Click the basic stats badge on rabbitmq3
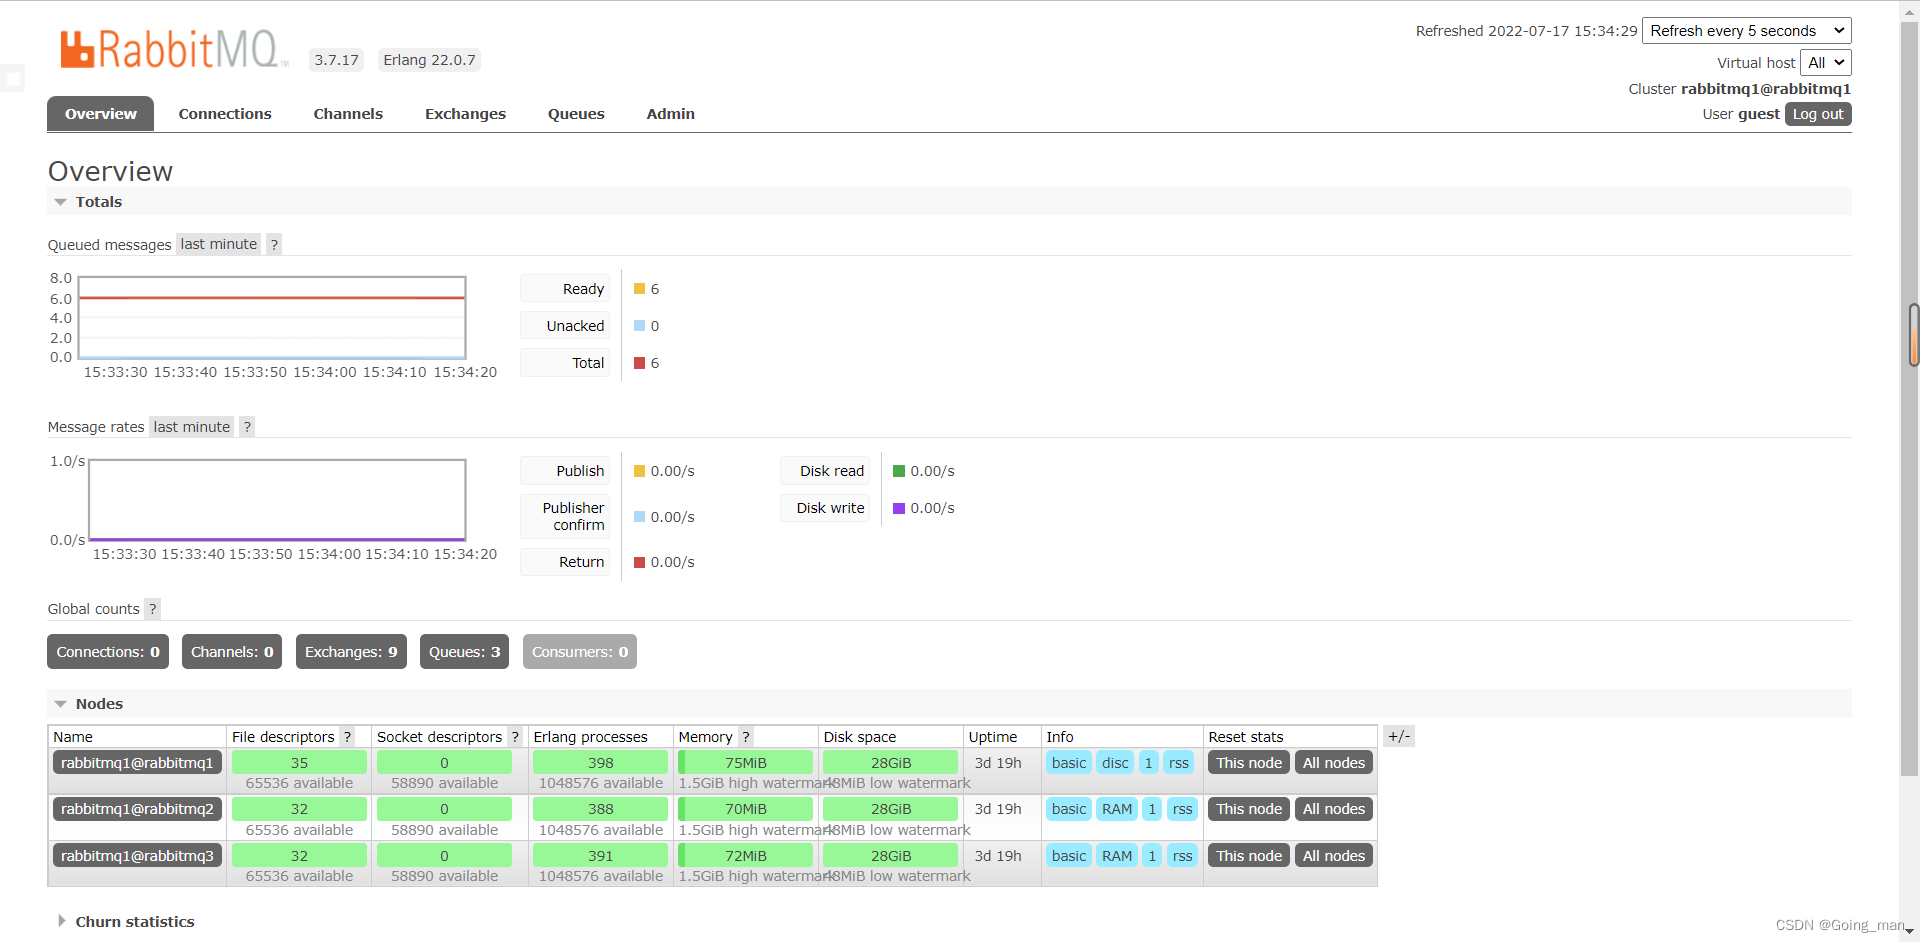Image resolution: width=1920 pixels, height=942 pixels. click(x=1068, y=855)
